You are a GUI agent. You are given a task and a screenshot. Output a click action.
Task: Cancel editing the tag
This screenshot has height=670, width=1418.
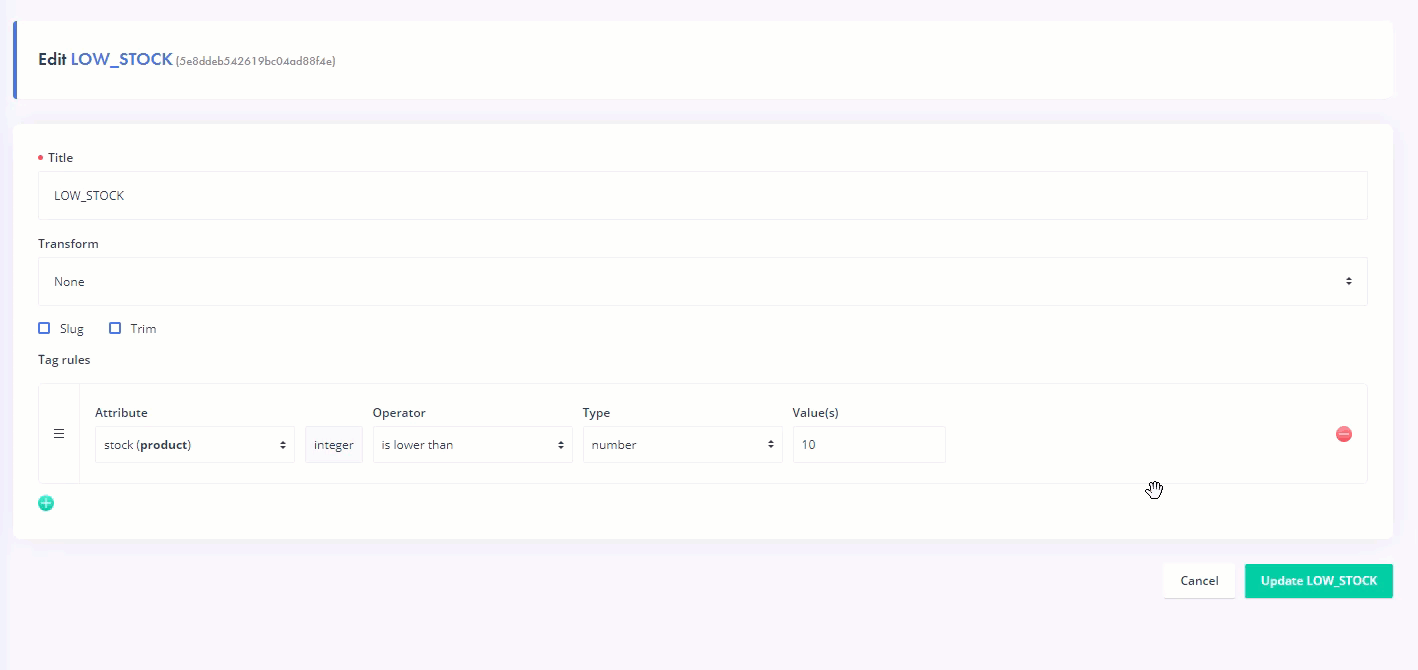(1199, 581)
